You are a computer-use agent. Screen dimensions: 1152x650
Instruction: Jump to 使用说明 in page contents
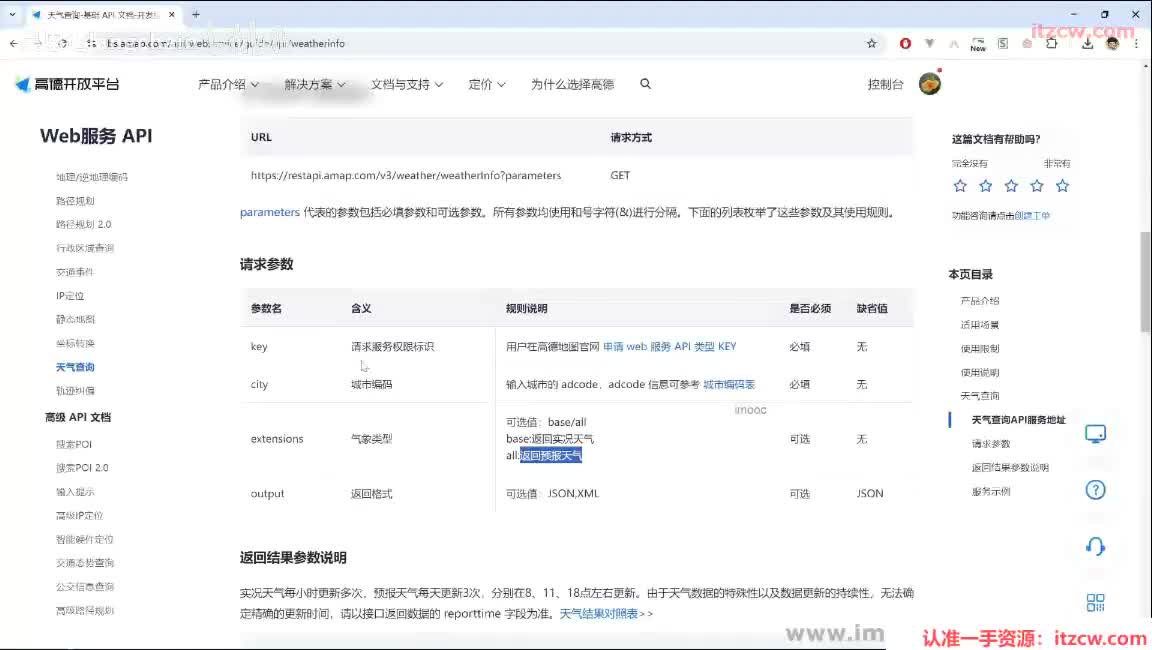(979, 372)
